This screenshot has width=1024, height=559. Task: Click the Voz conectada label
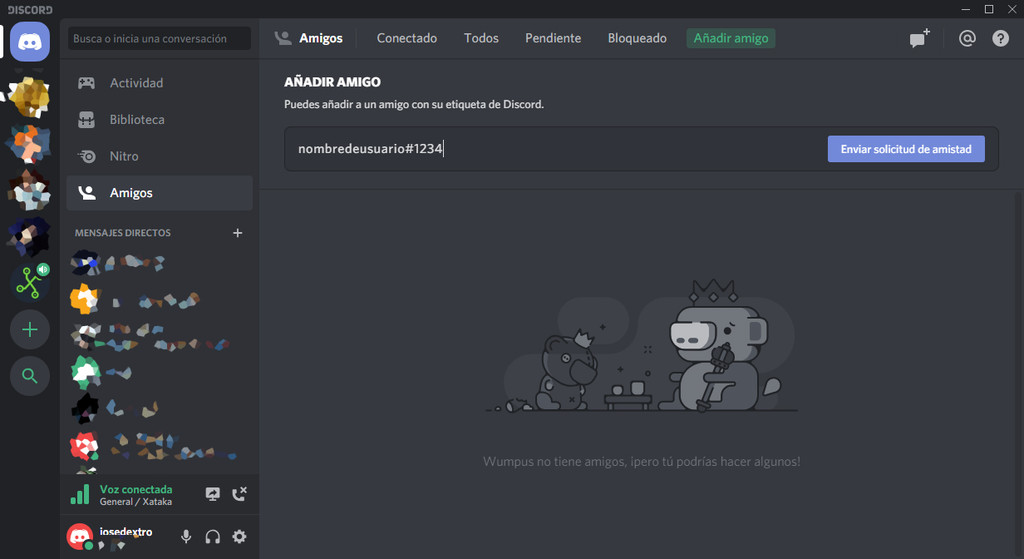[136, 489]
